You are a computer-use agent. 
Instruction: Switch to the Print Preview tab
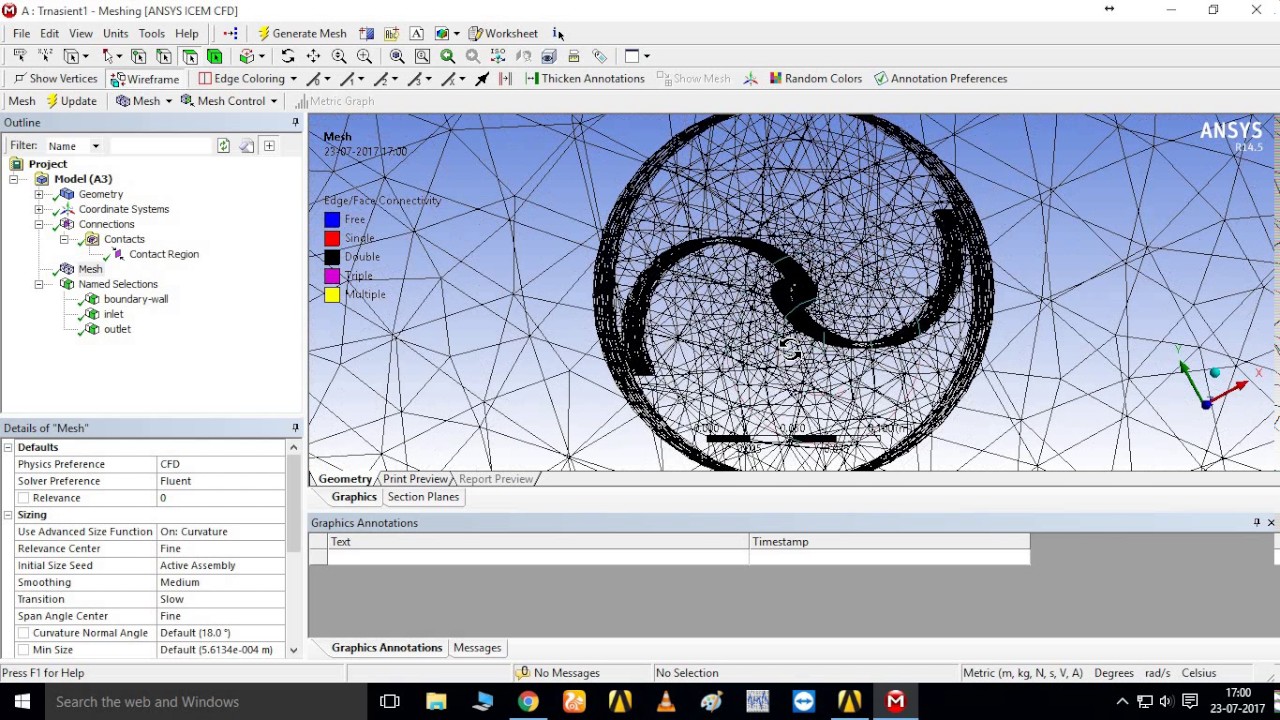415,479
